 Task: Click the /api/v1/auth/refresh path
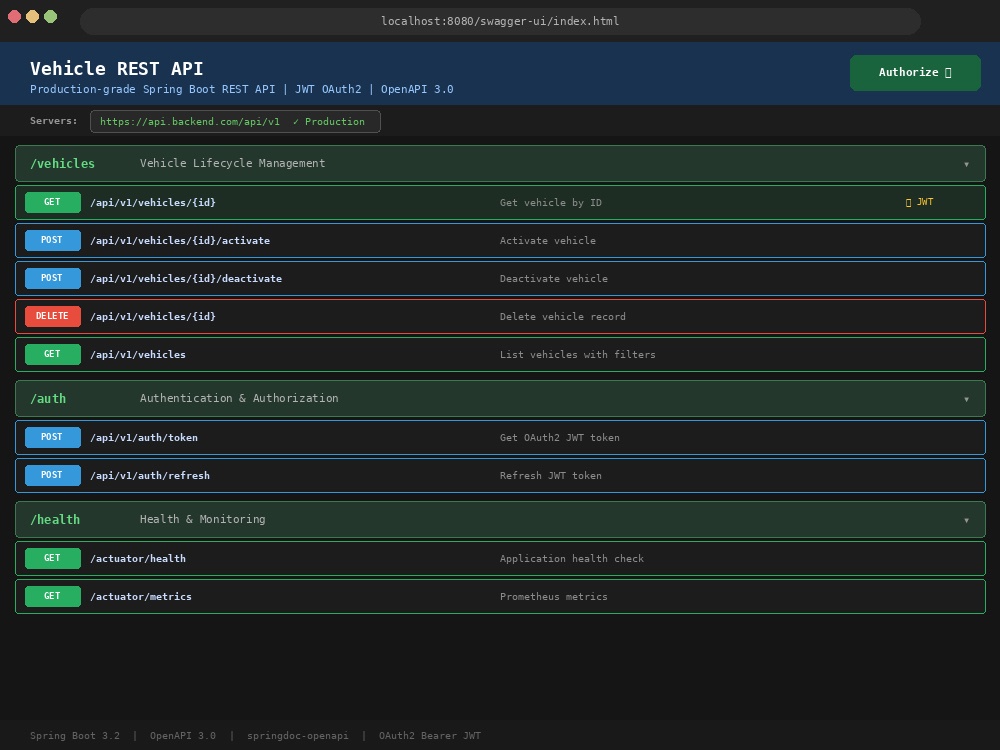pos(150,476)
